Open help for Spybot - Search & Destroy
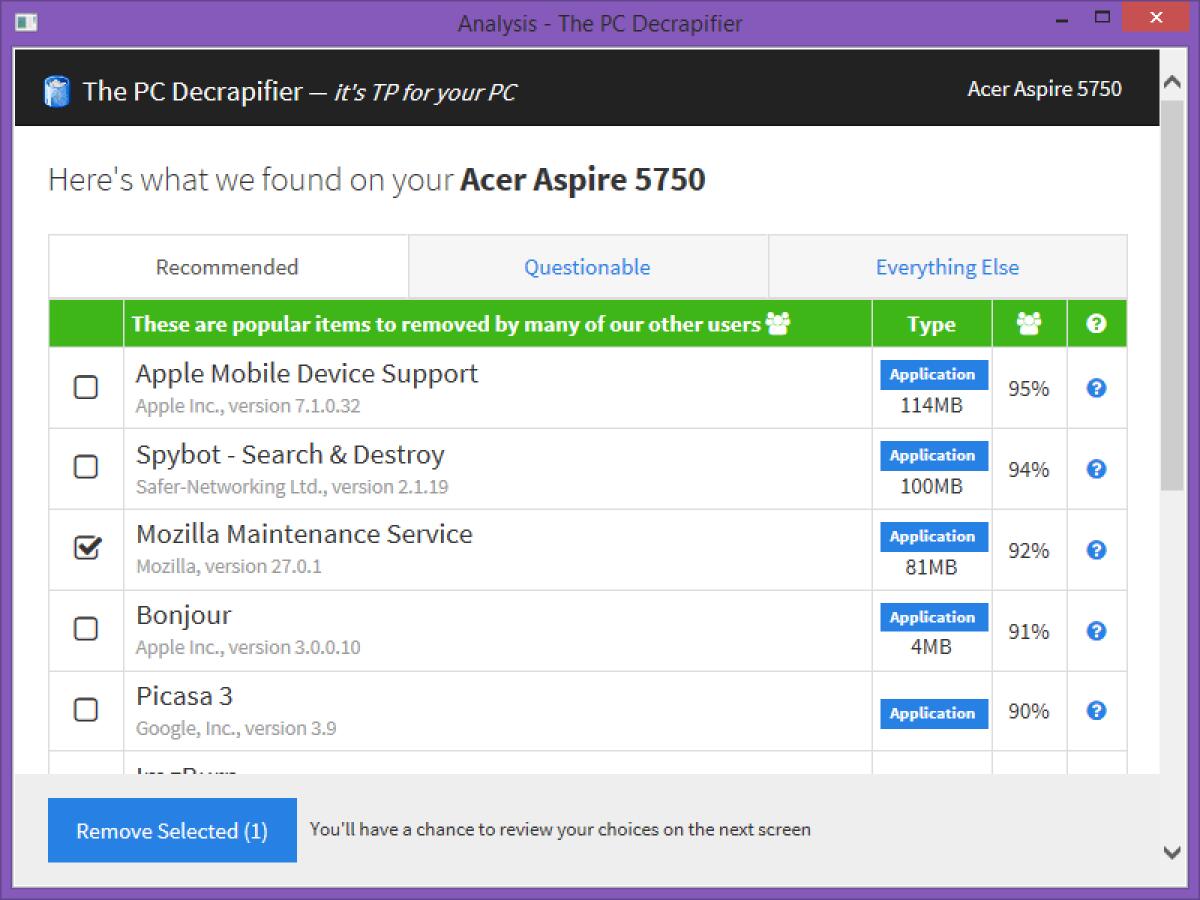Image resolution: width=1200 pixels, height=900 pixels. (x=1096, y=468)
